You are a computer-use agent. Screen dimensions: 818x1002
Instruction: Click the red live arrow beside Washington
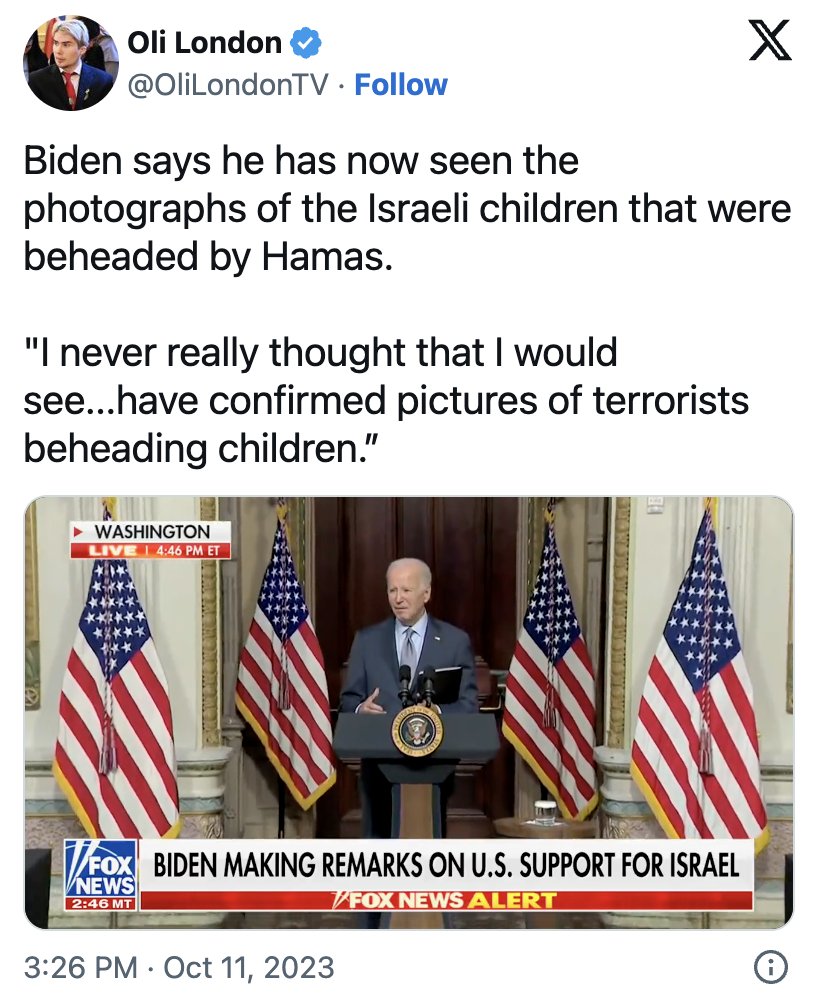pyautogui.click(x=79, y=531)
